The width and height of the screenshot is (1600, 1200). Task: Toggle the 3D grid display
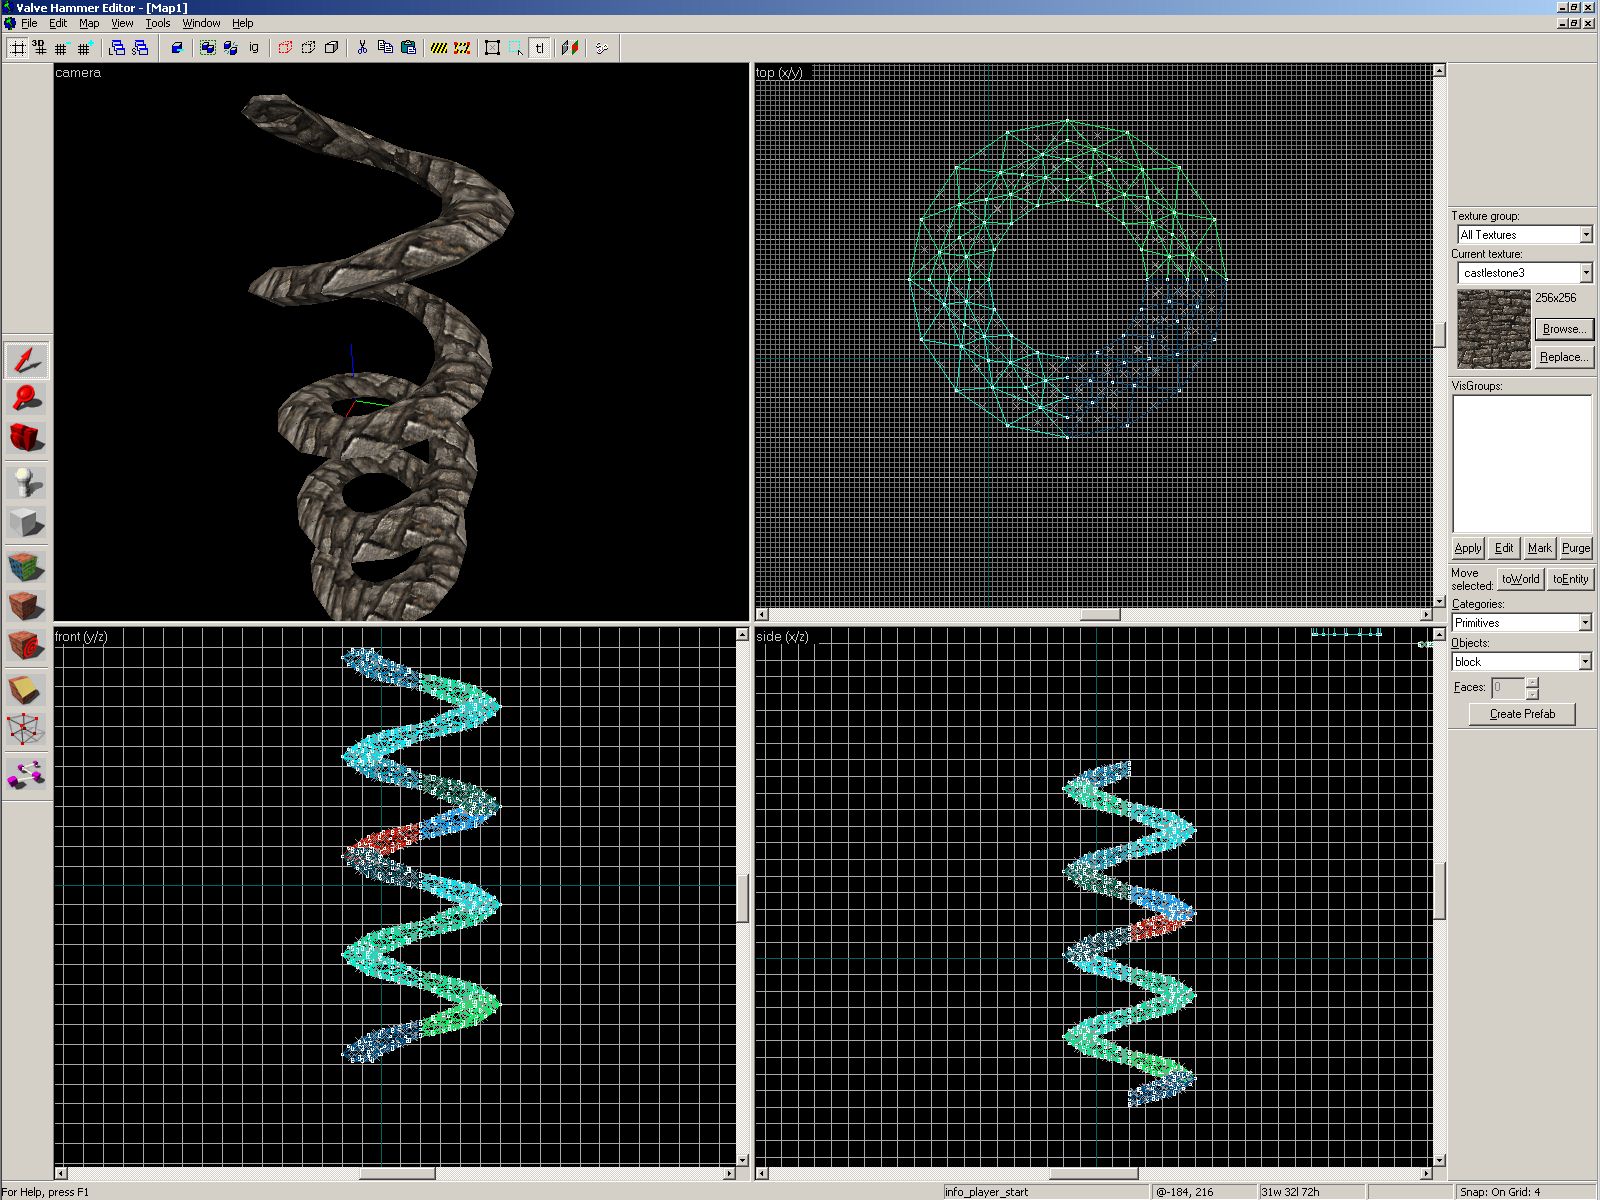[x=39, y=47]
